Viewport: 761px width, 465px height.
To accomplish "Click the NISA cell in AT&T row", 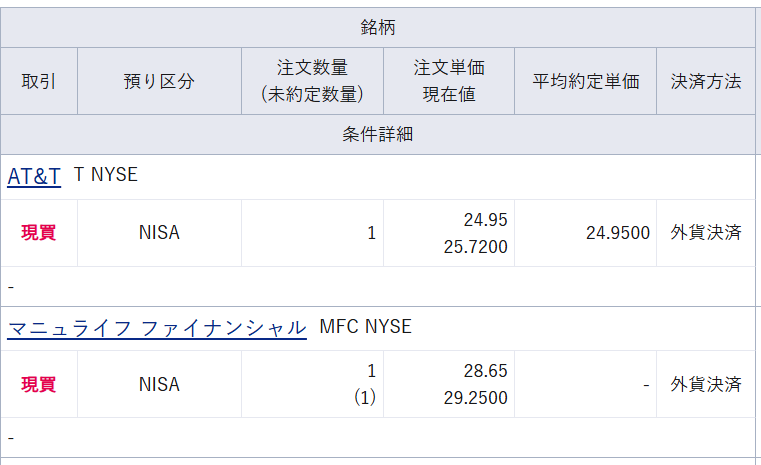I will (x=159, y=232).
